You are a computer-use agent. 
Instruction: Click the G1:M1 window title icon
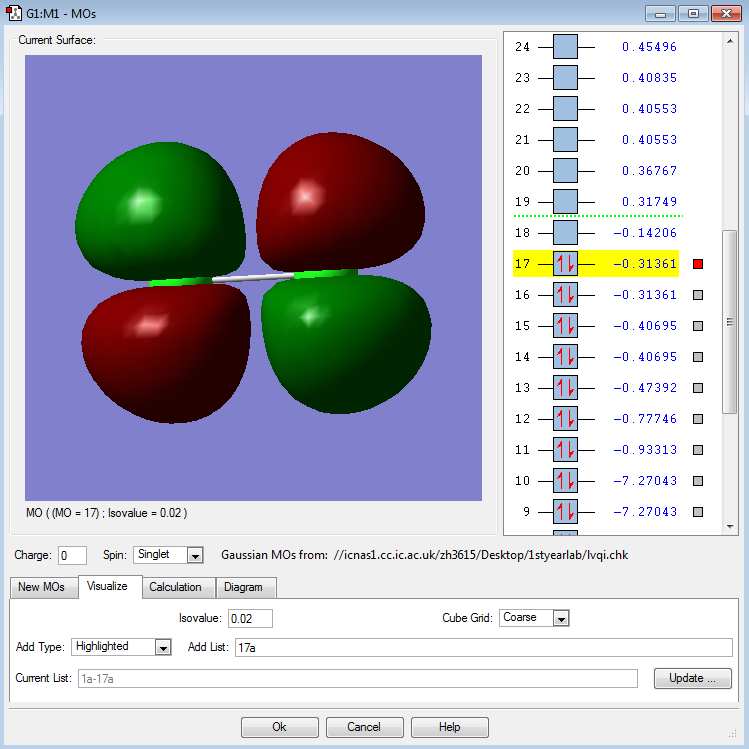pos(13,13)
